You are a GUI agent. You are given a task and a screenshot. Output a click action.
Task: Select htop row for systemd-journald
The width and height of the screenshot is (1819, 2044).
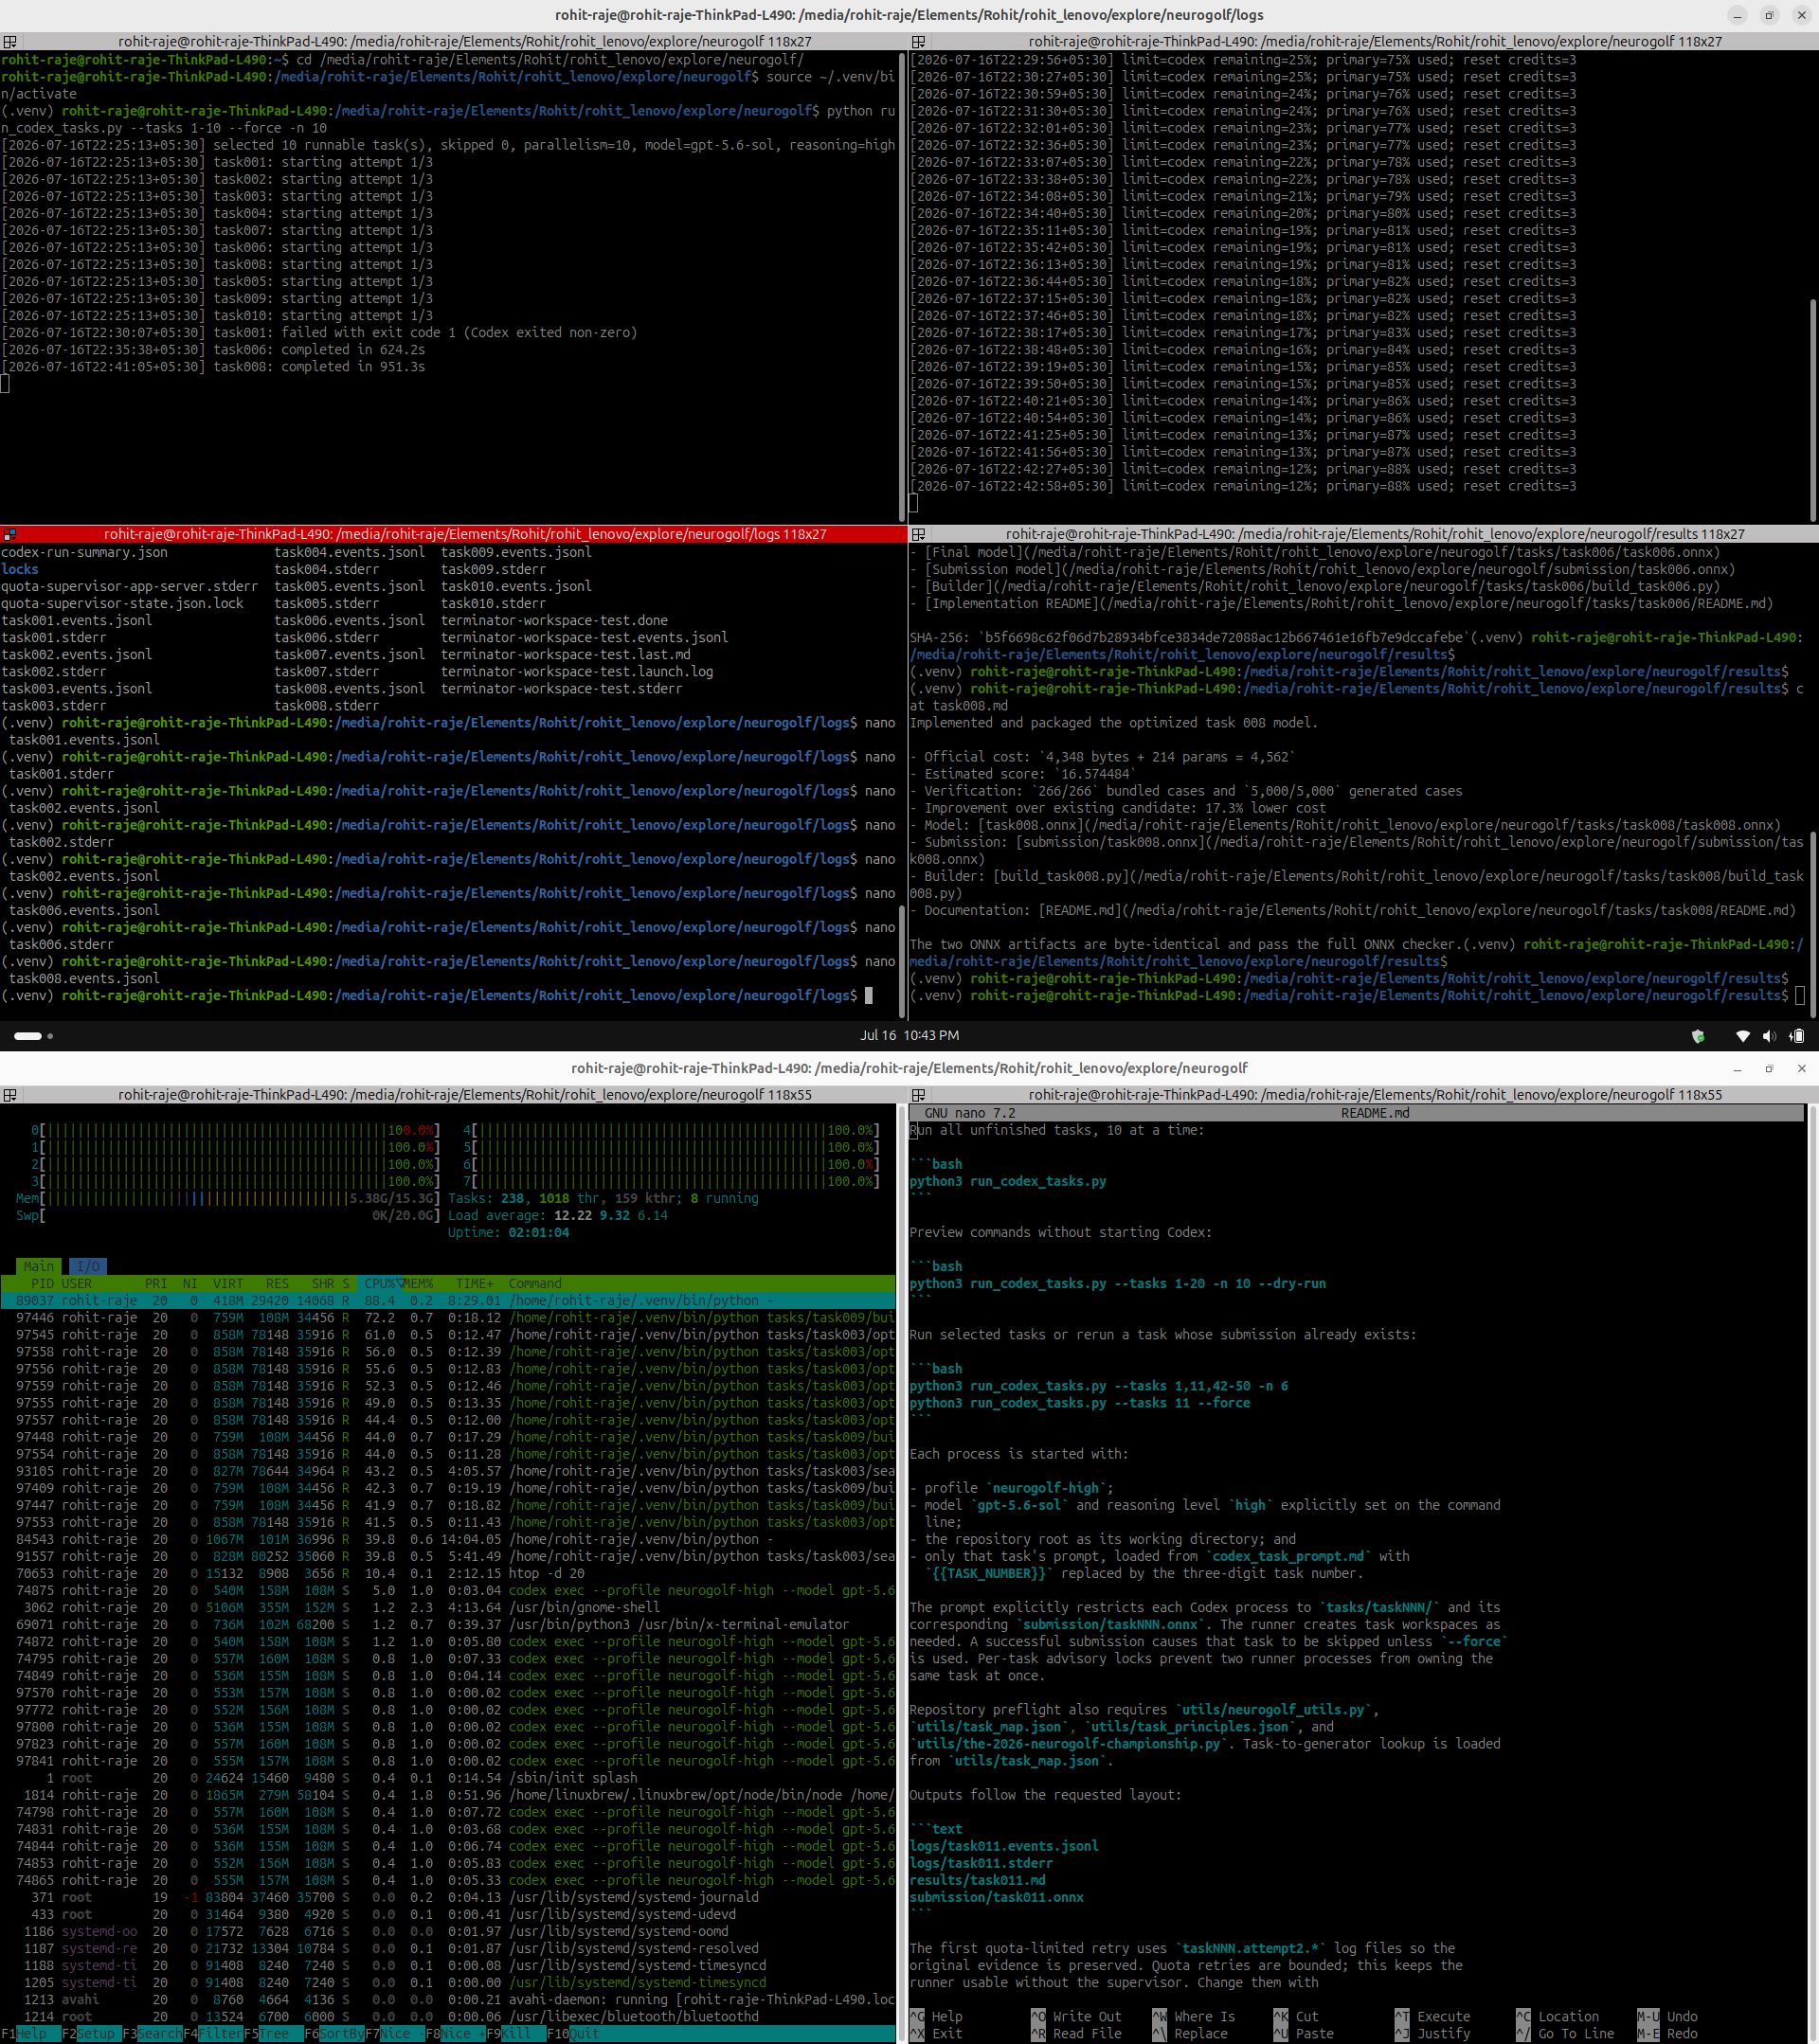point(448,1898)
